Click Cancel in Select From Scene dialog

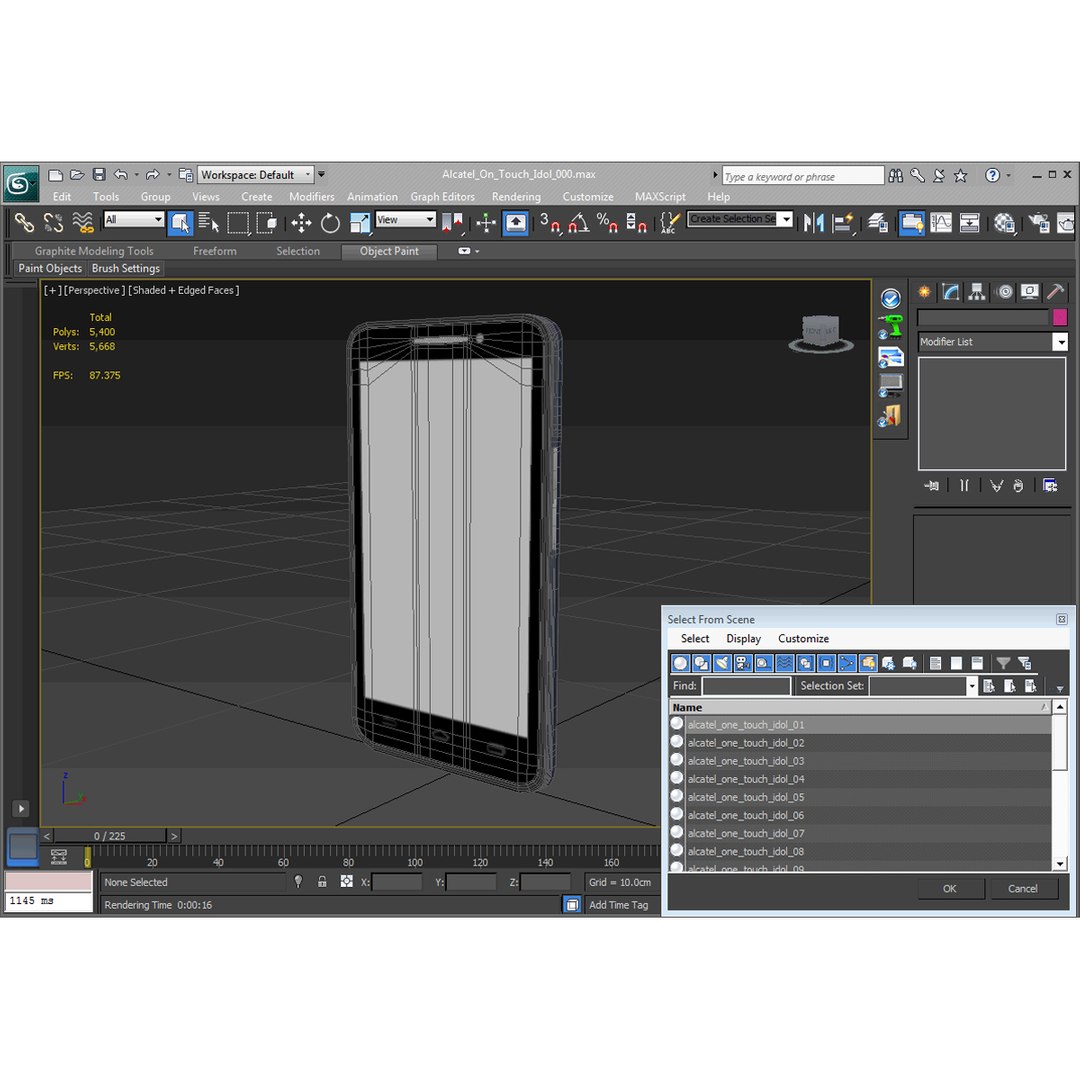pyautogui.click(x=1022, y=889)
